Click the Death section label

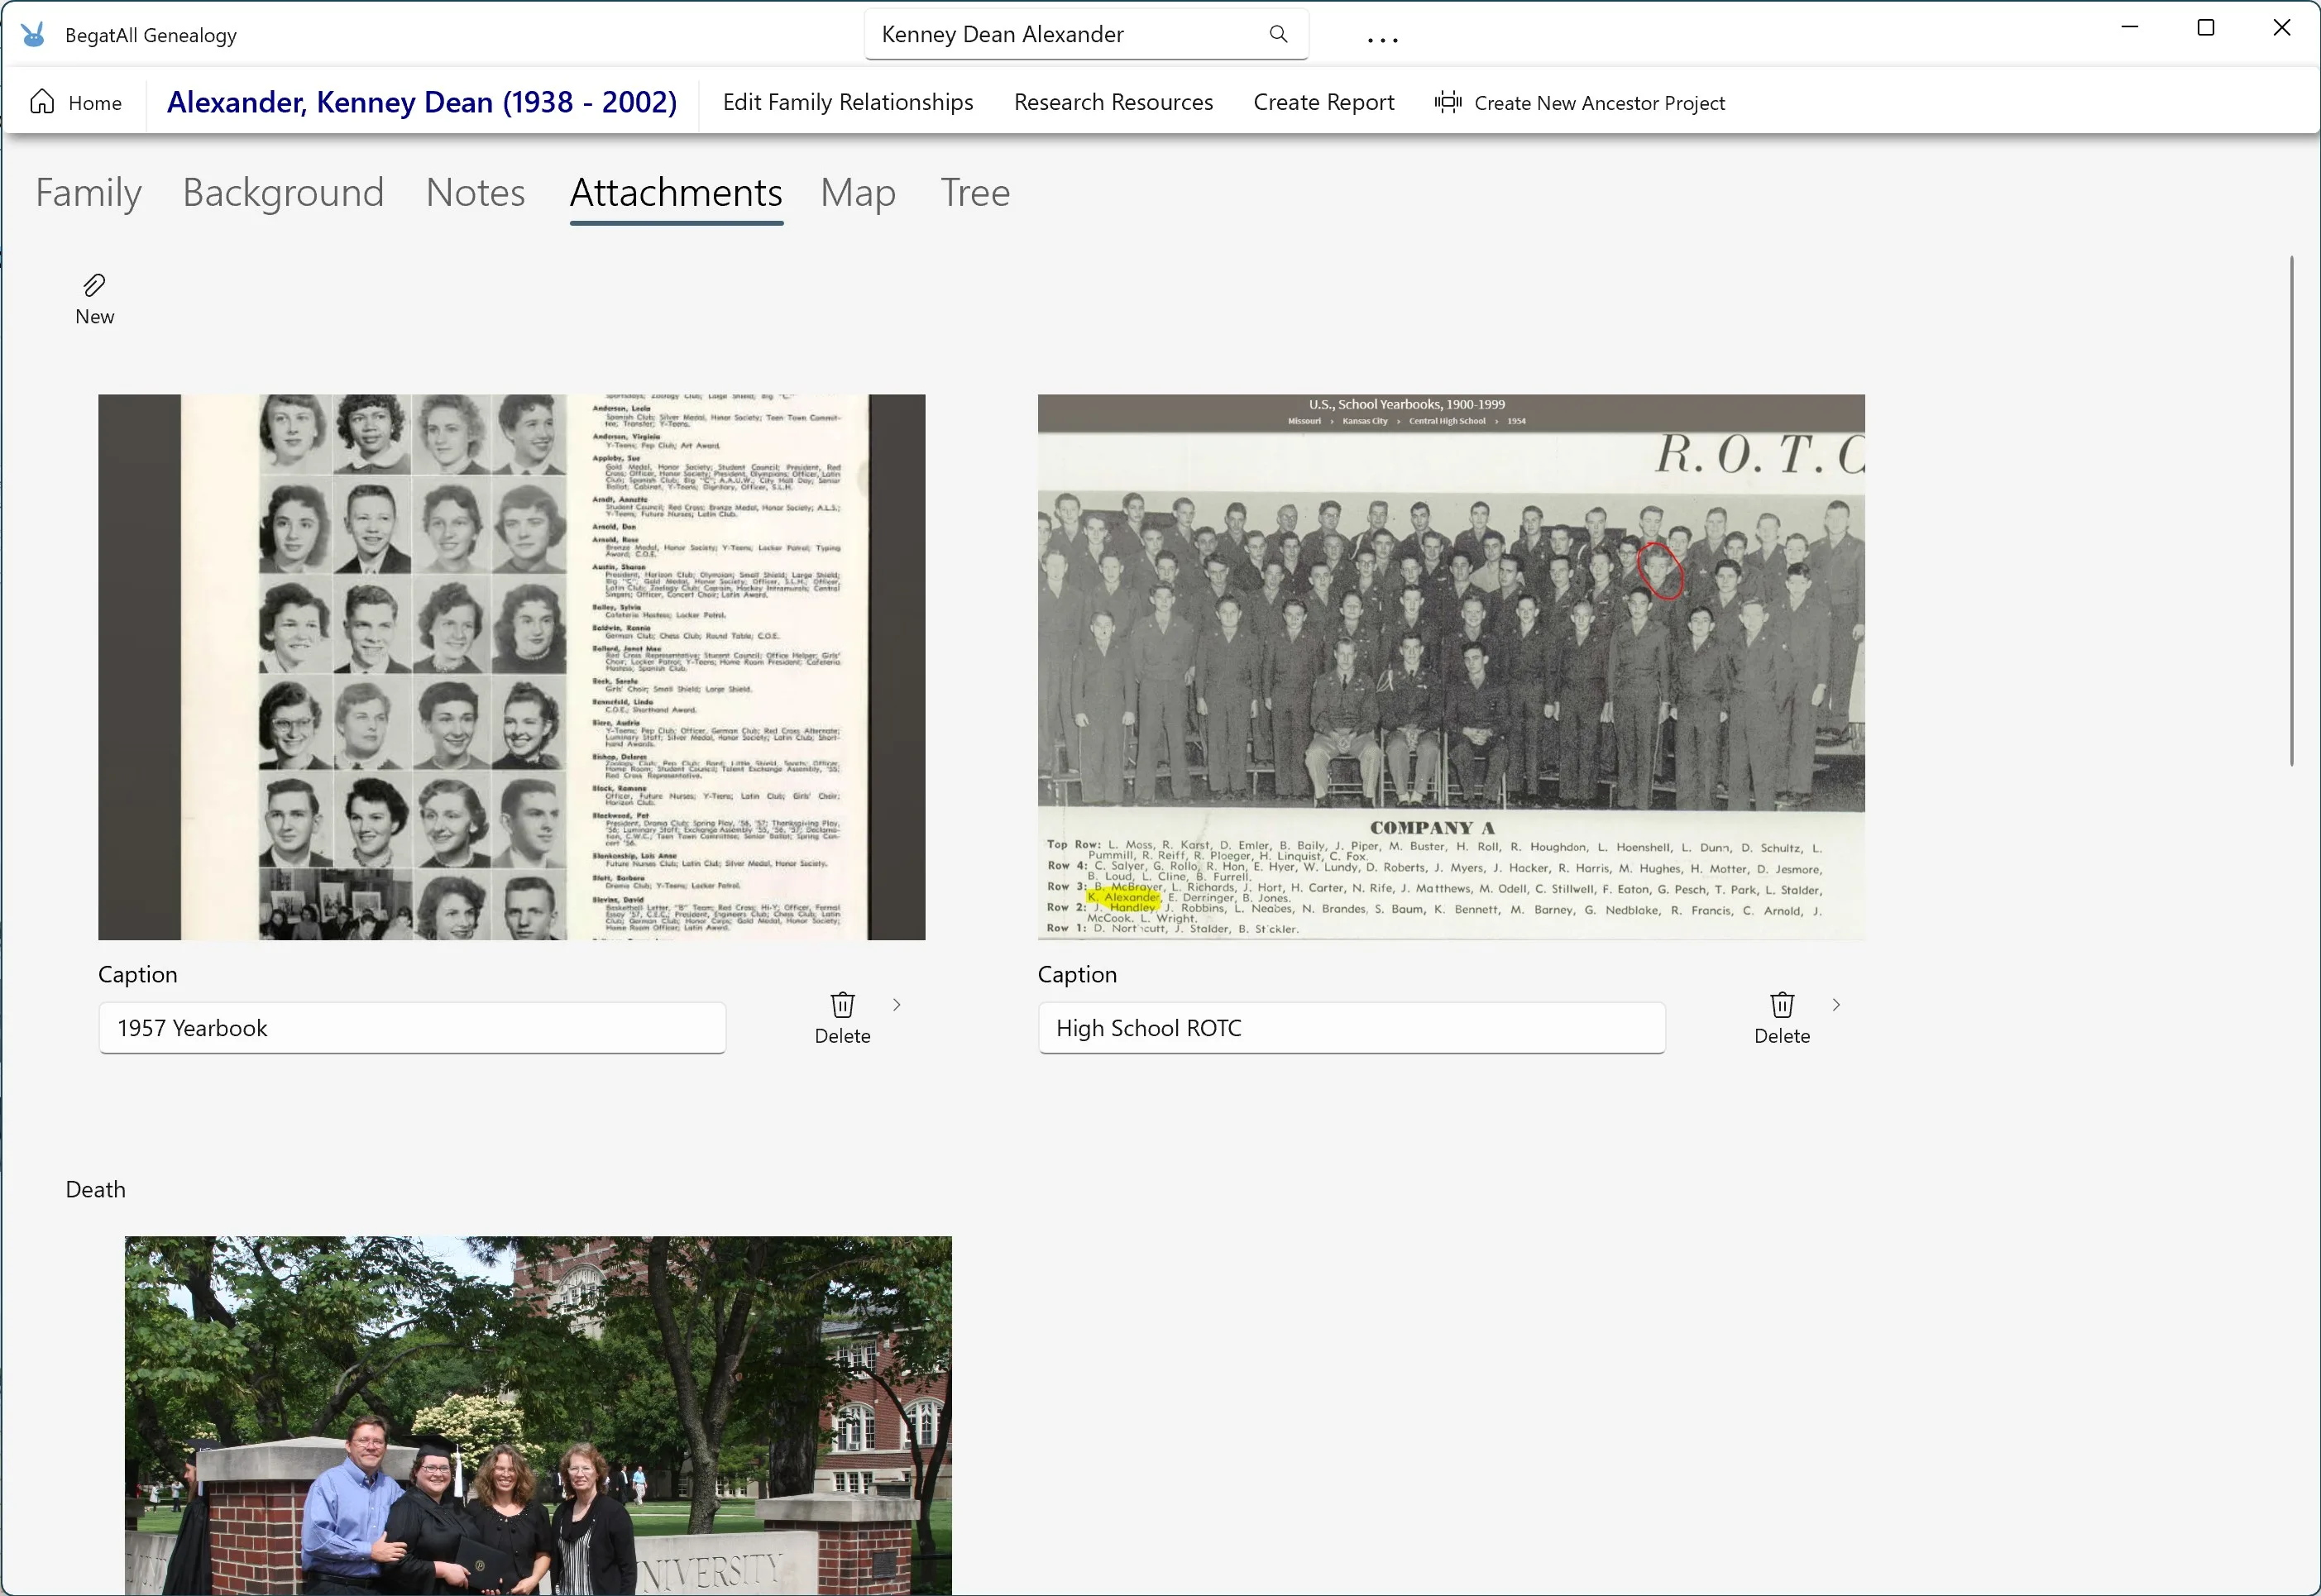tap(95, 1189)
